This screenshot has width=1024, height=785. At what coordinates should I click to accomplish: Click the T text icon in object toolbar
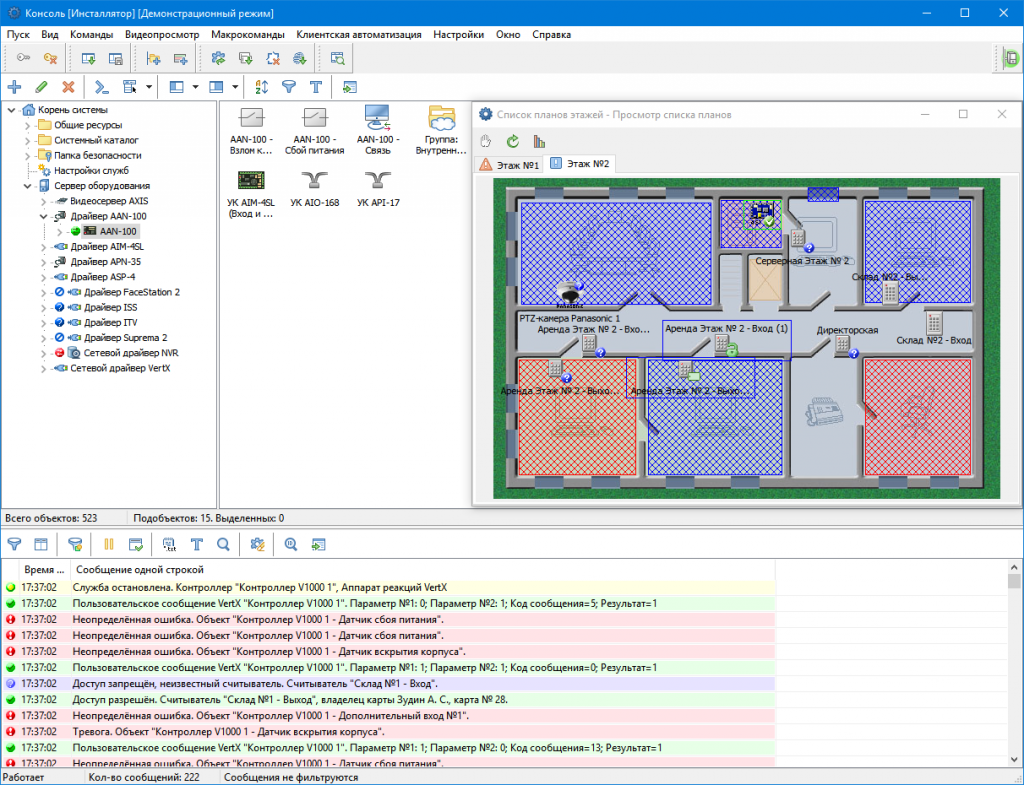pyautogui.click(x=315, y=87)
